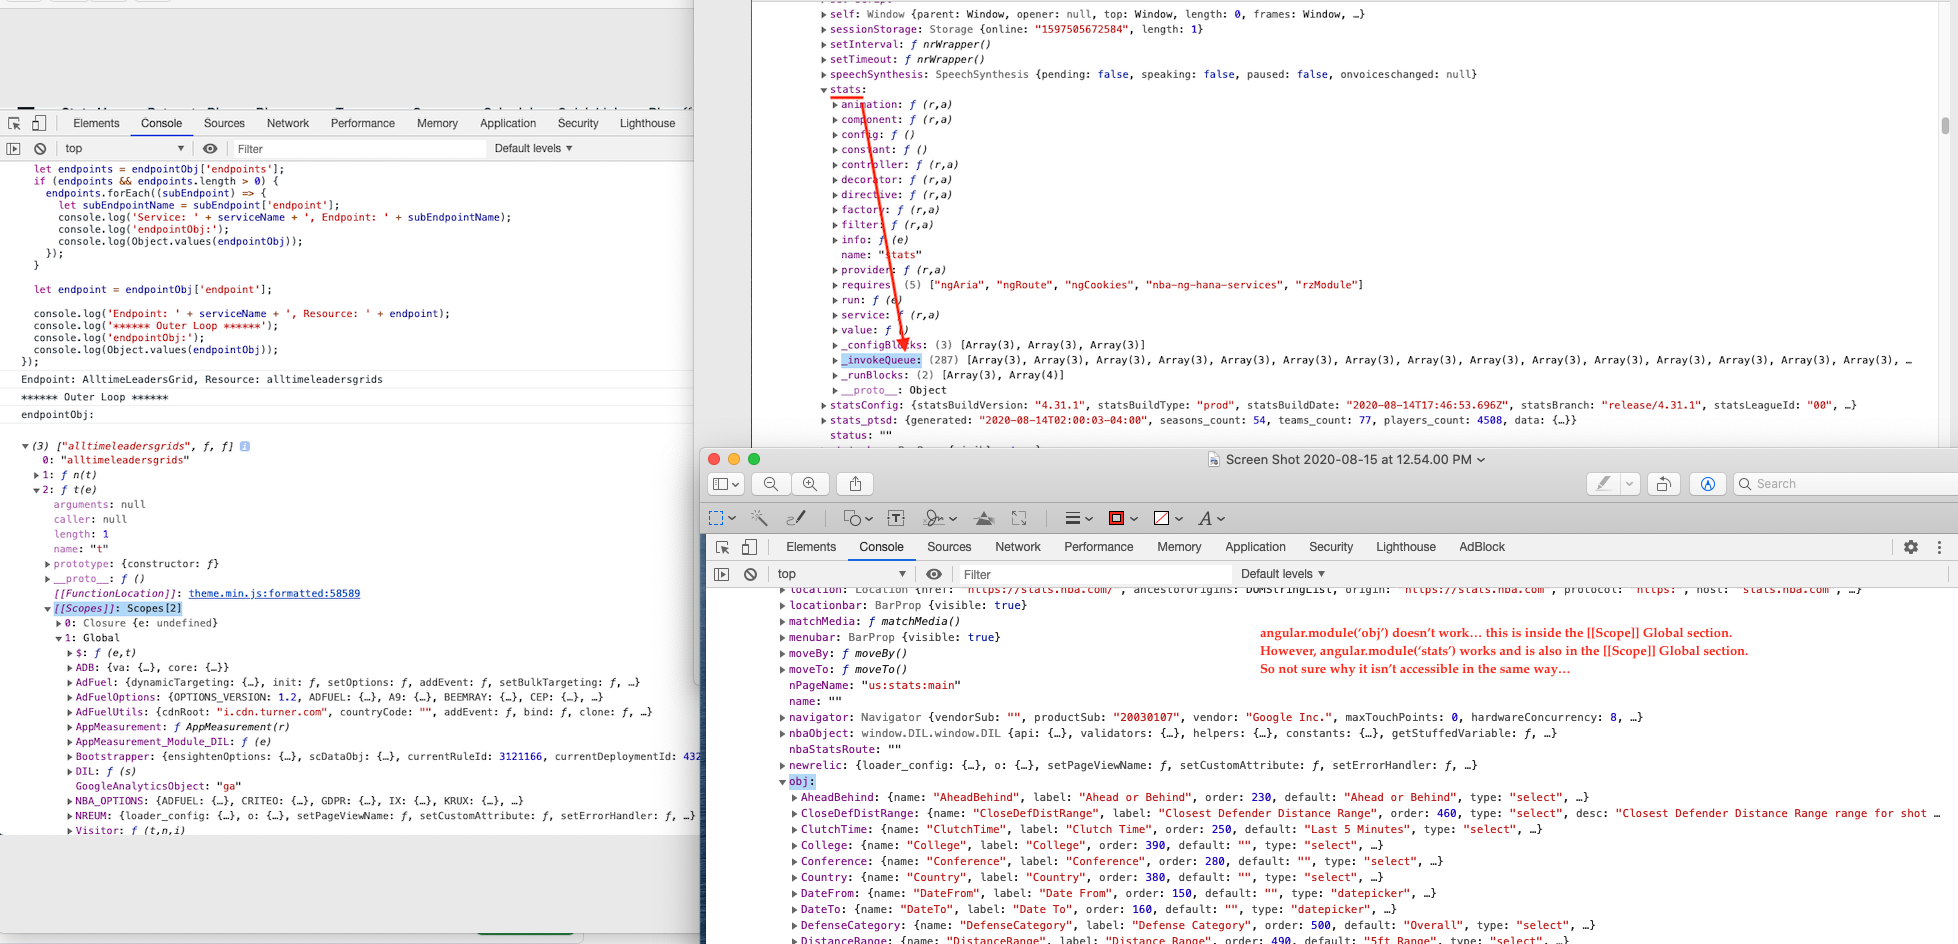Screen dimensions: 1958x944
Task: Open Adjust Color tool
Action: pos(984,518)
